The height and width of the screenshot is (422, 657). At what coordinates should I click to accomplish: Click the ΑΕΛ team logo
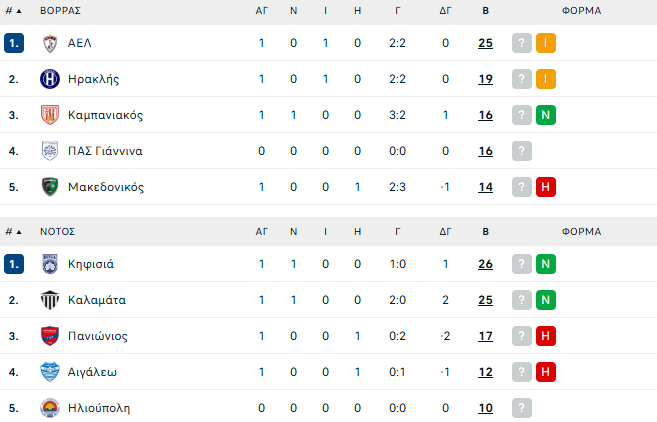50,43
